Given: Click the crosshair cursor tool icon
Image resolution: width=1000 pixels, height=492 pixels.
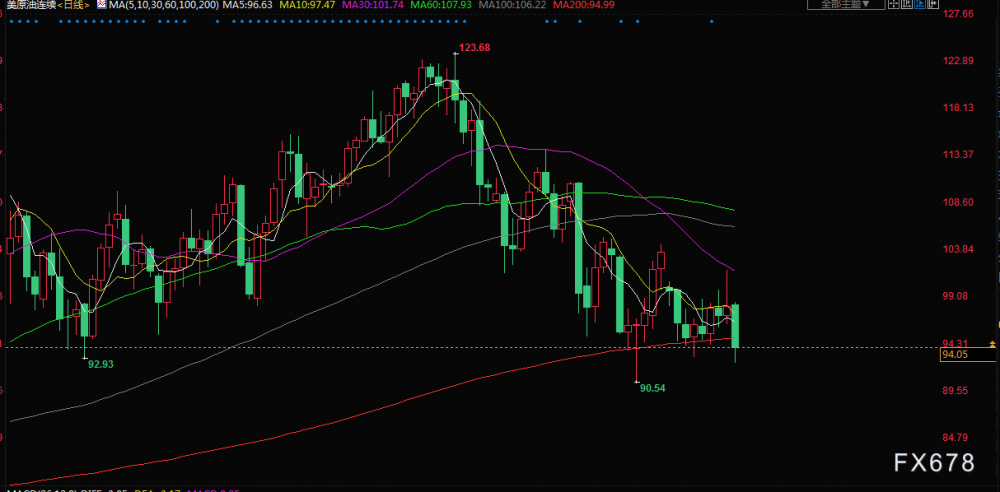Looking at the screenshot, I should point(893,3).
